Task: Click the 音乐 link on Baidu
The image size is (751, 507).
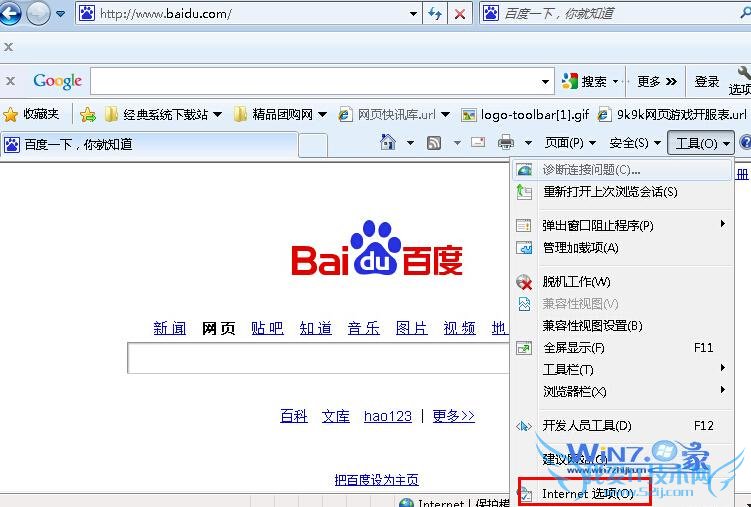Action: [364, 328]
